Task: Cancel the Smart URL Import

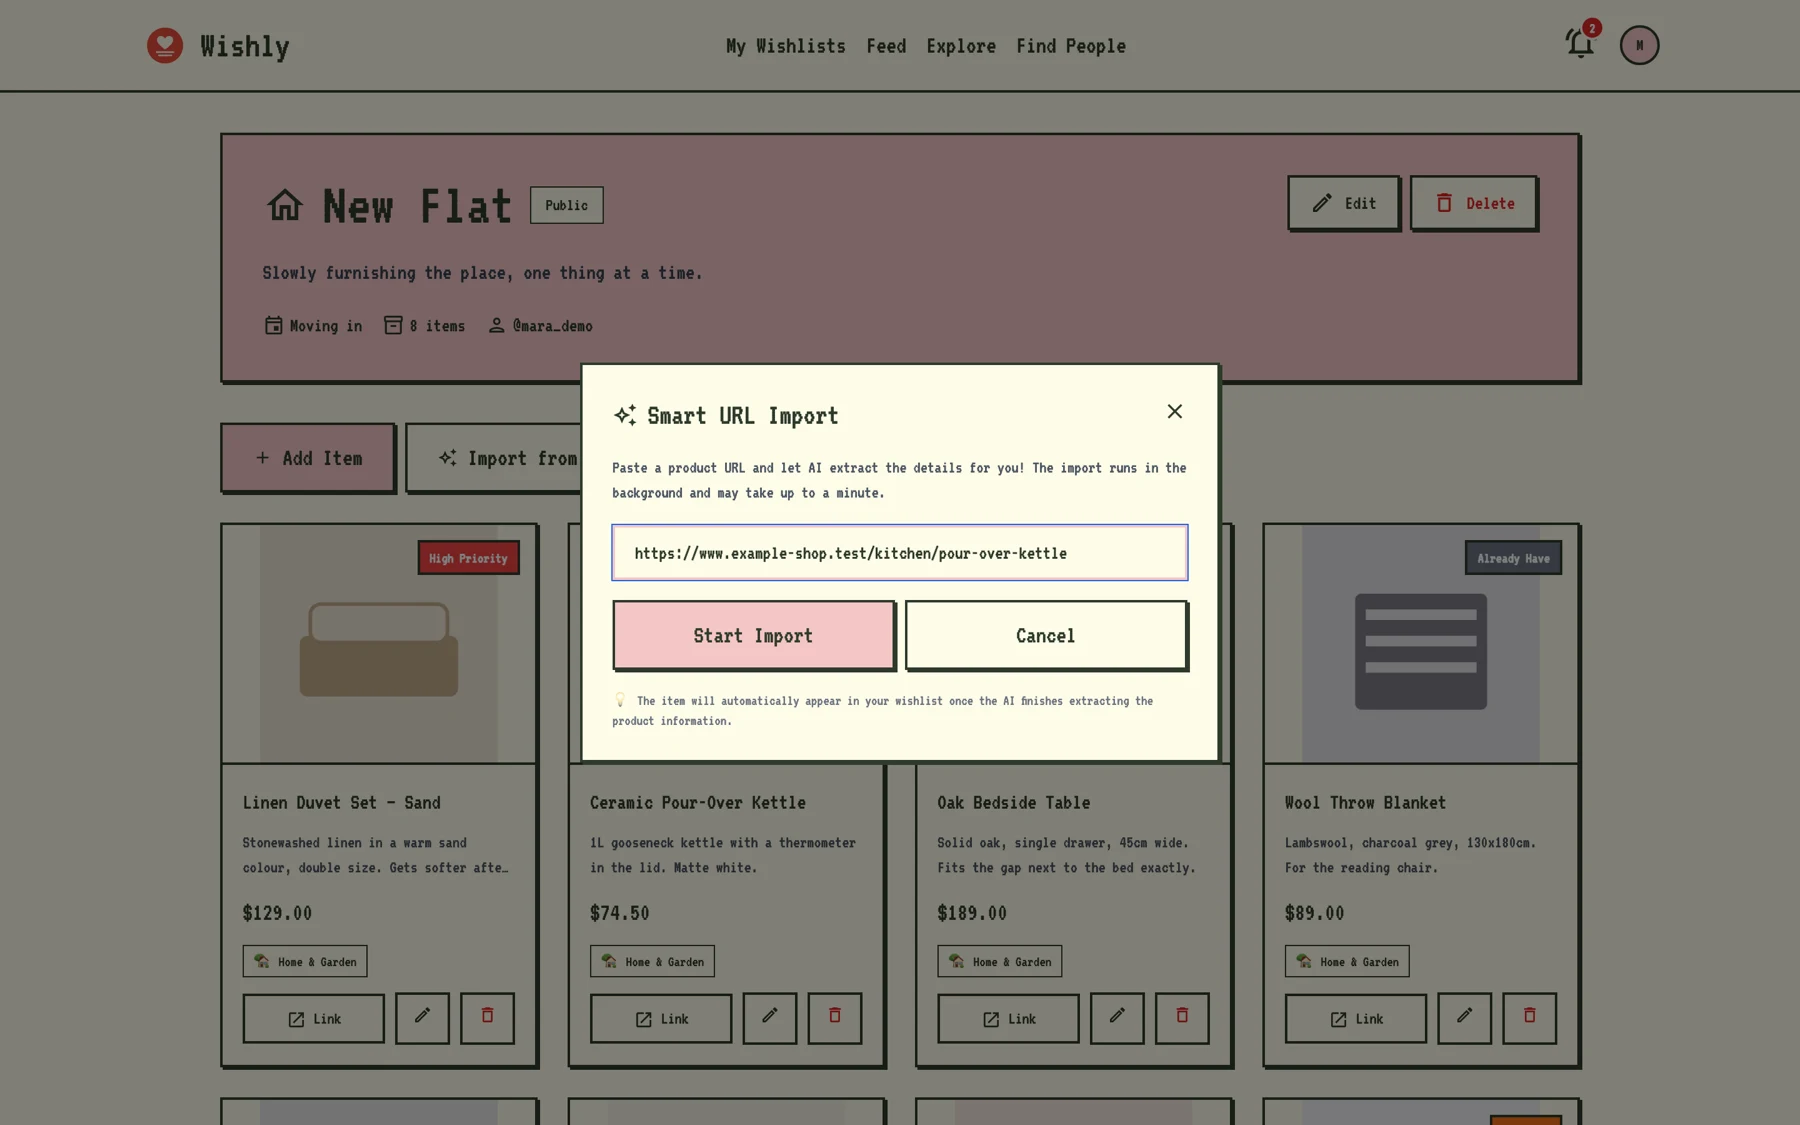Action: (x=1046, y=636)
